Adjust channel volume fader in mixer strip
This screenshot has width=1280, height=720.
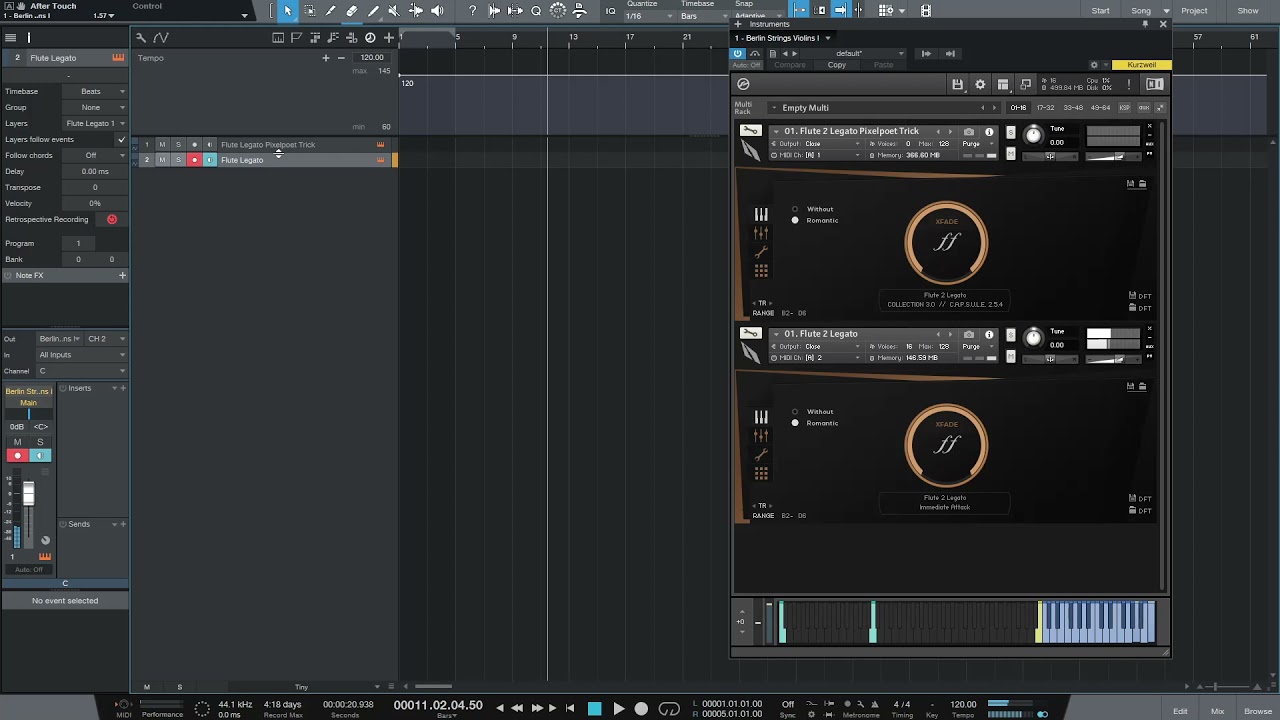[x=28, y=493]
